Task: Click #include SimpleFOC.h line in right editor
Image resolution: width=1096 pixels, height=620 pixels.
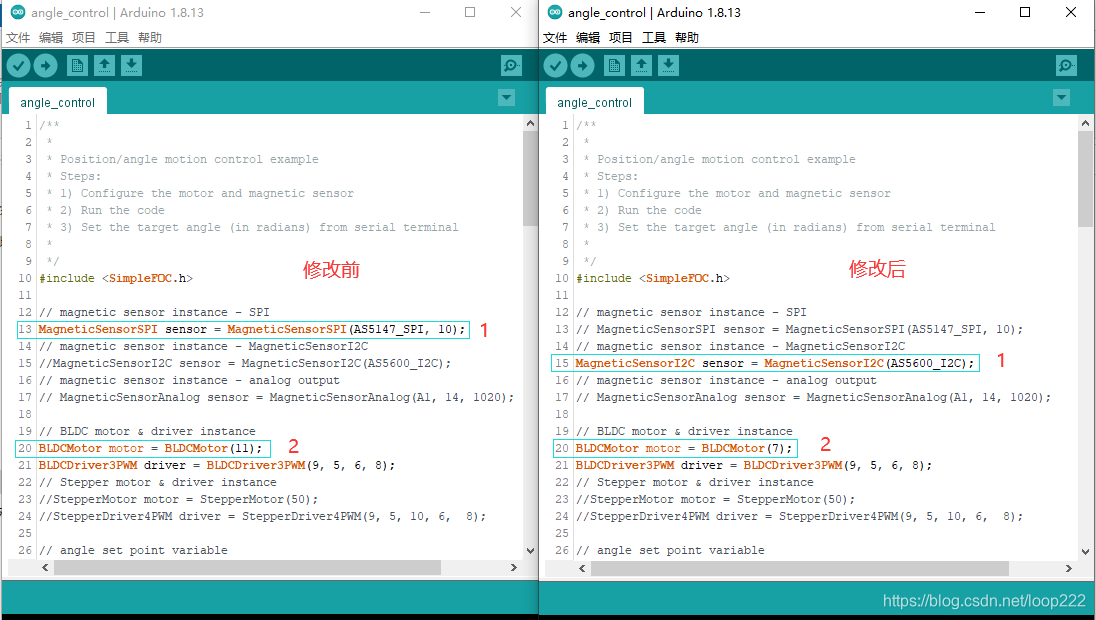Action: [x=653, y=278]
